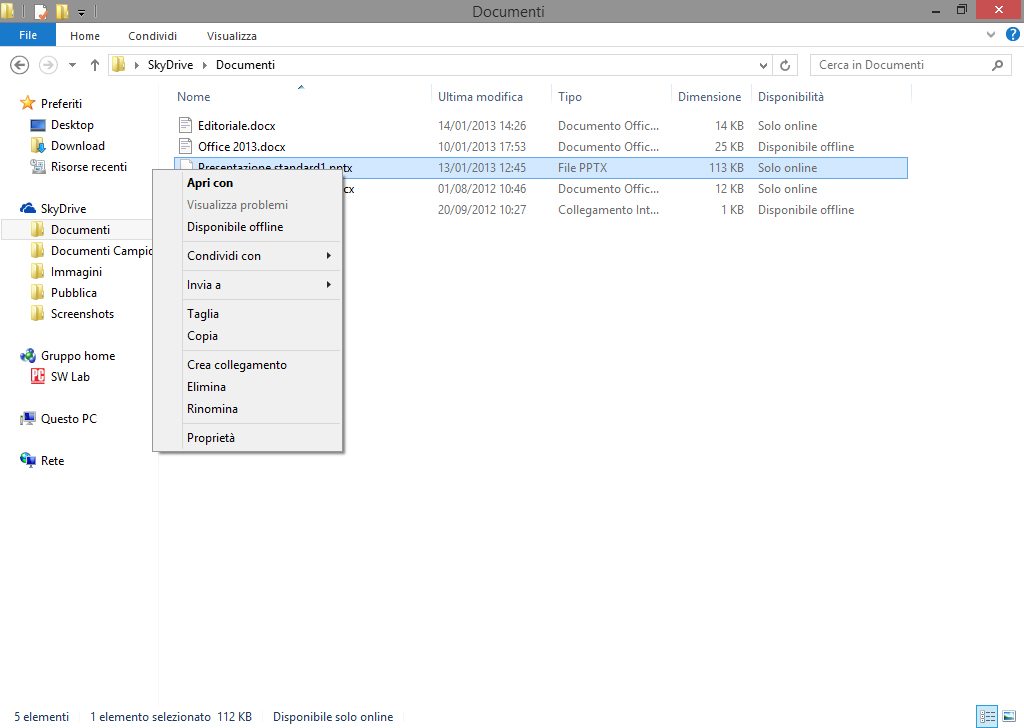Switch to details view in status bar

(x=987, y=716)
